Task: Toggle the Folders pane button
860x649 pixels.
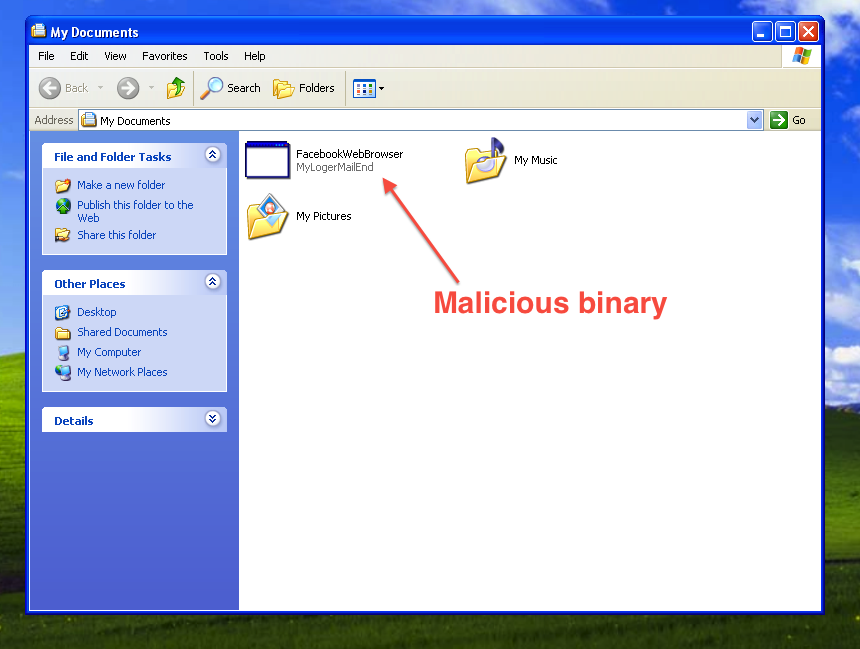Action: 304,88
